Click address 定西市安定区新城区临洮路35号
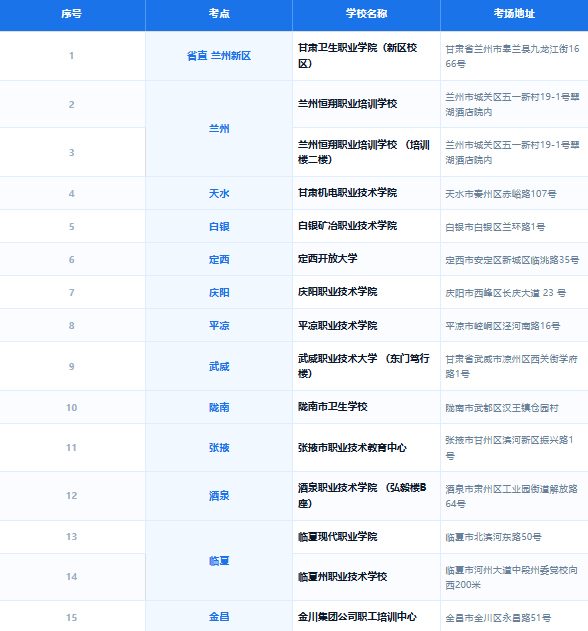The image size is (588, 631). pyautogui.click(x=512, y=260)
